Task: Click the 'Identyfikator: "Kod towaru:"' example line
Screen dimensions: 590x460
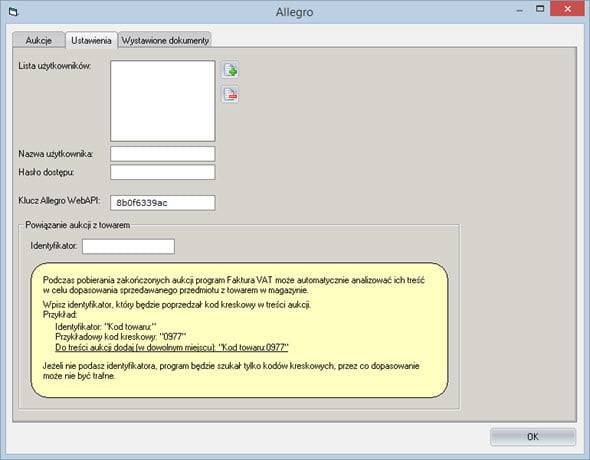Action: tap(105, 326)
